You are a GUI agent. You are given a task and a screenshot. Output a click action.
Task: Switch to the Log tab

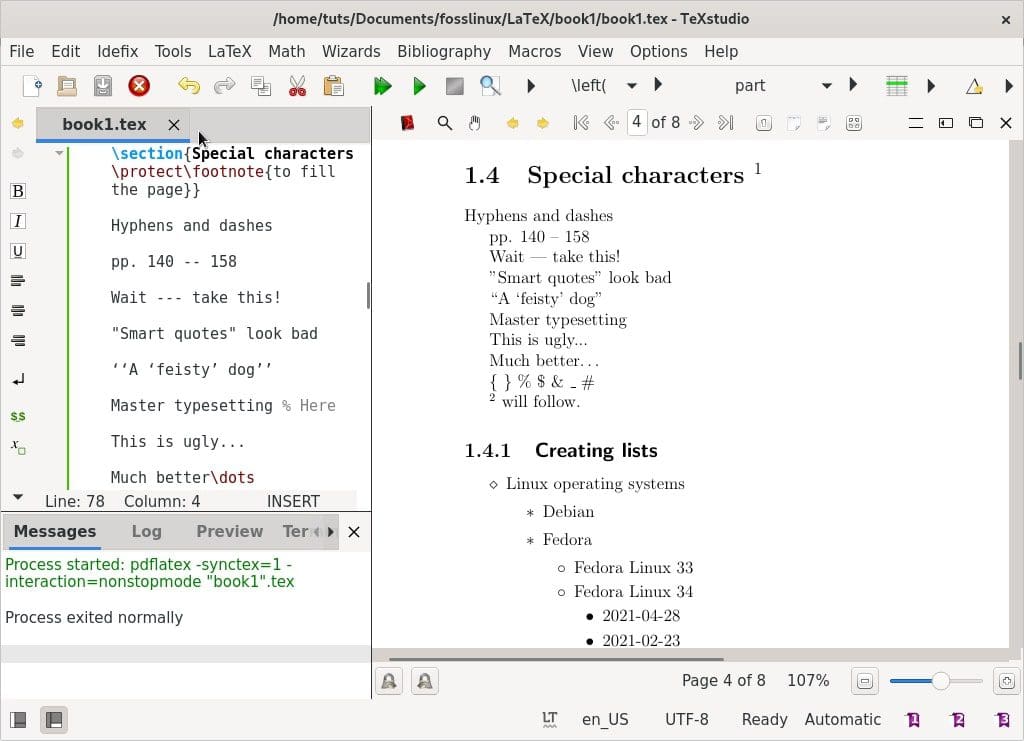(146, 531)
